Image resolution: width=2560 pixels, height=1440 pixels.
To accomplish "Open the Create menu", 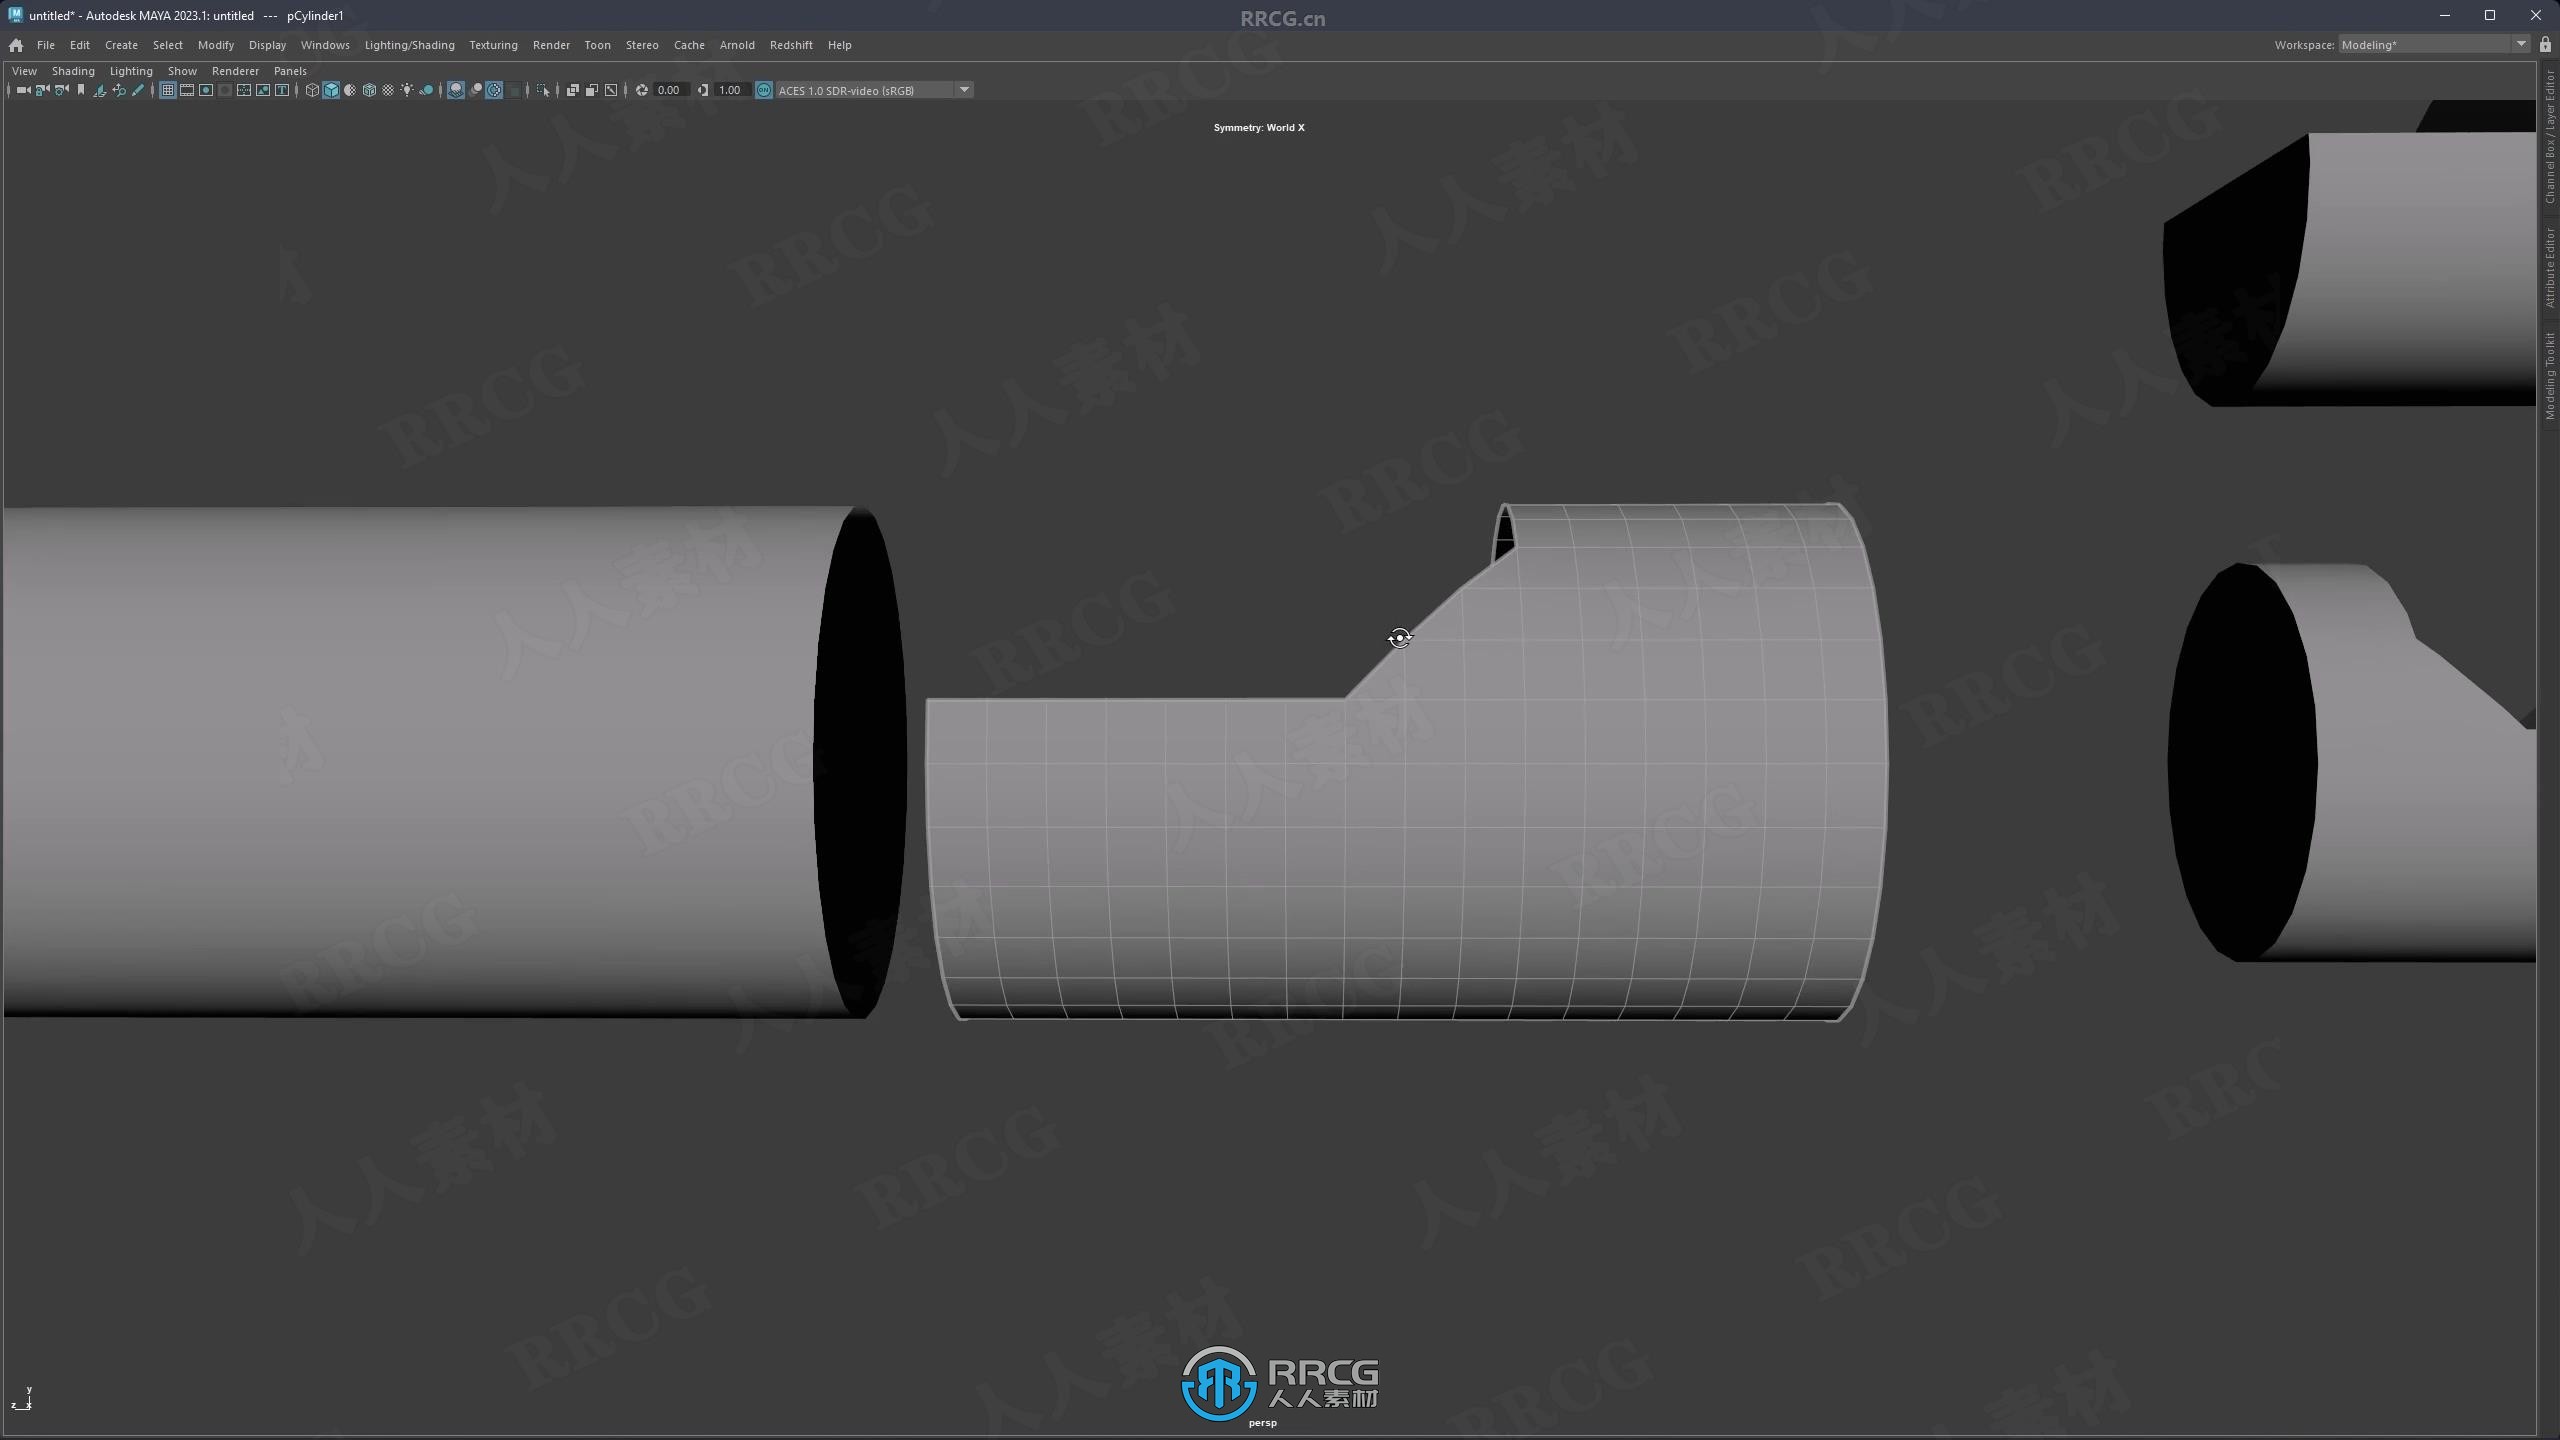I will [121, 45].
